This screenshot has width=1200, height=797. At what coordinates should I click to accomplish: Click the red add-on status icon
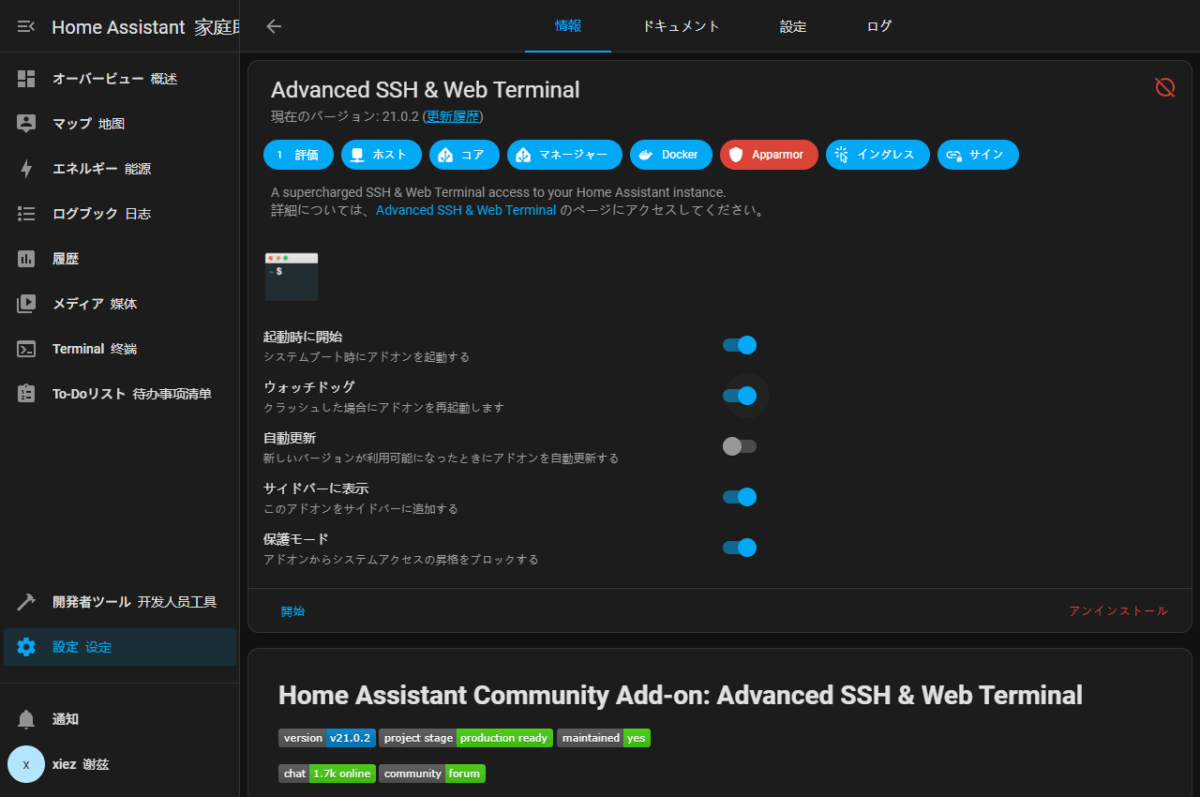[x=1165, y=87]
